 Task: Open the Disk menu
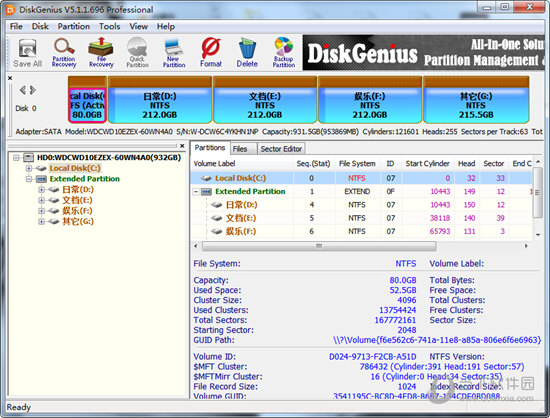click(40, 26)
